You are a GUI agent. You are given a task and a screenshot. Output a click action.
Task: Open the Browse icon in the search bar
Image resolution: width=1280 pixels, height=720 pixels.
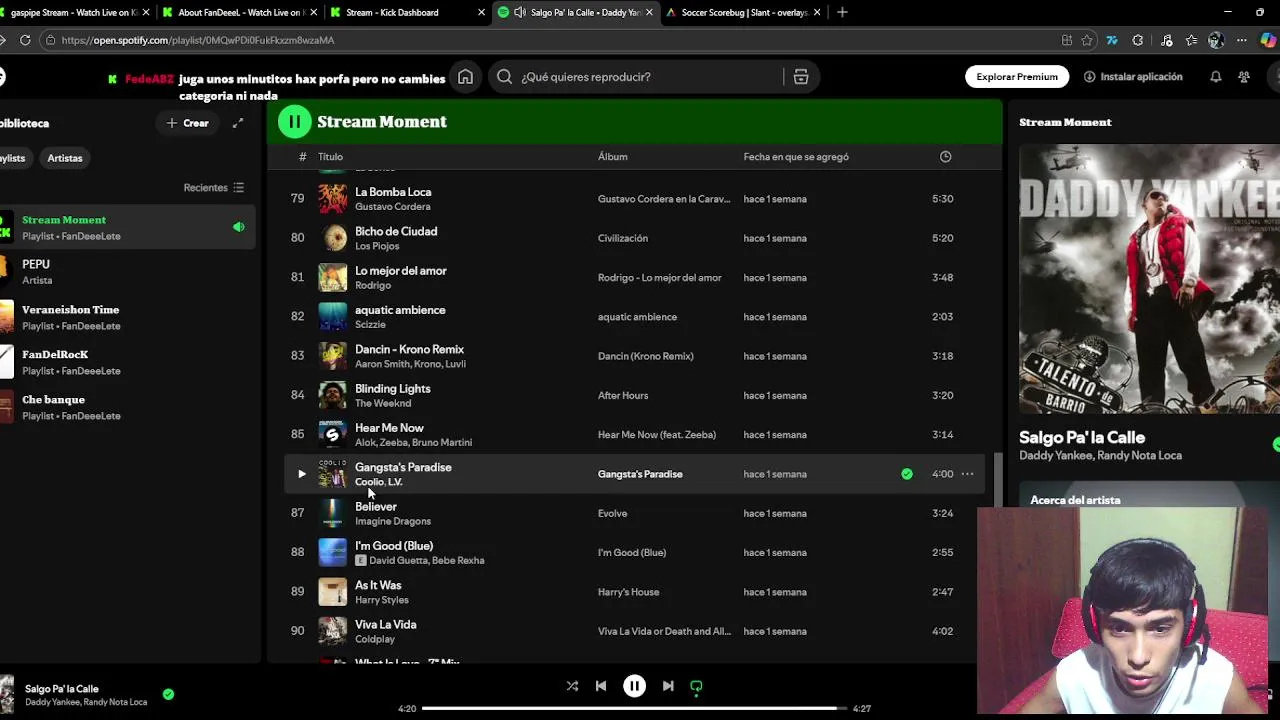click(801, 77)
